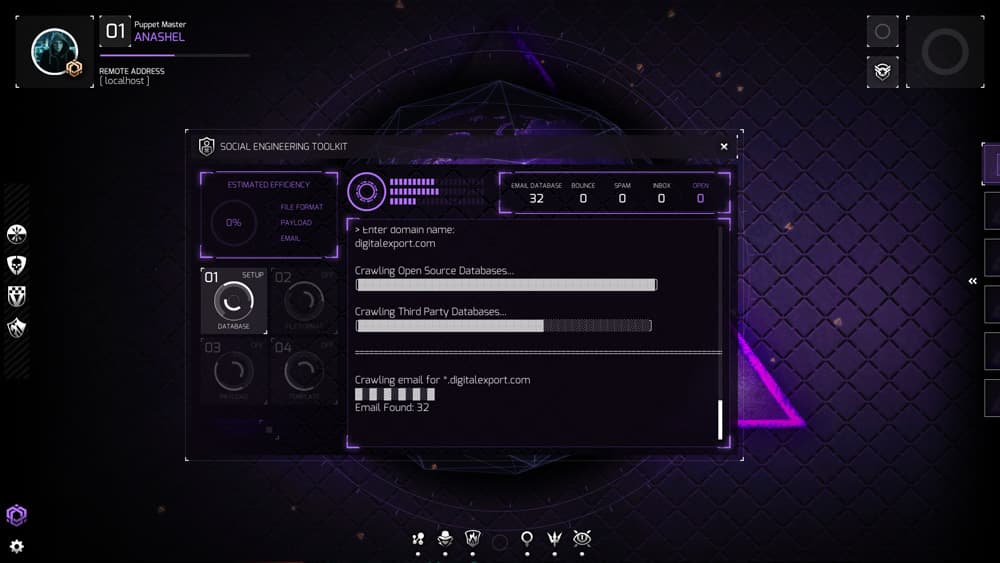Image resolution: width=1000 pixels, height=563 pixels.
Task: Expand side panel with double chevron
Action: pyautogui.click(x=973, y=281)
